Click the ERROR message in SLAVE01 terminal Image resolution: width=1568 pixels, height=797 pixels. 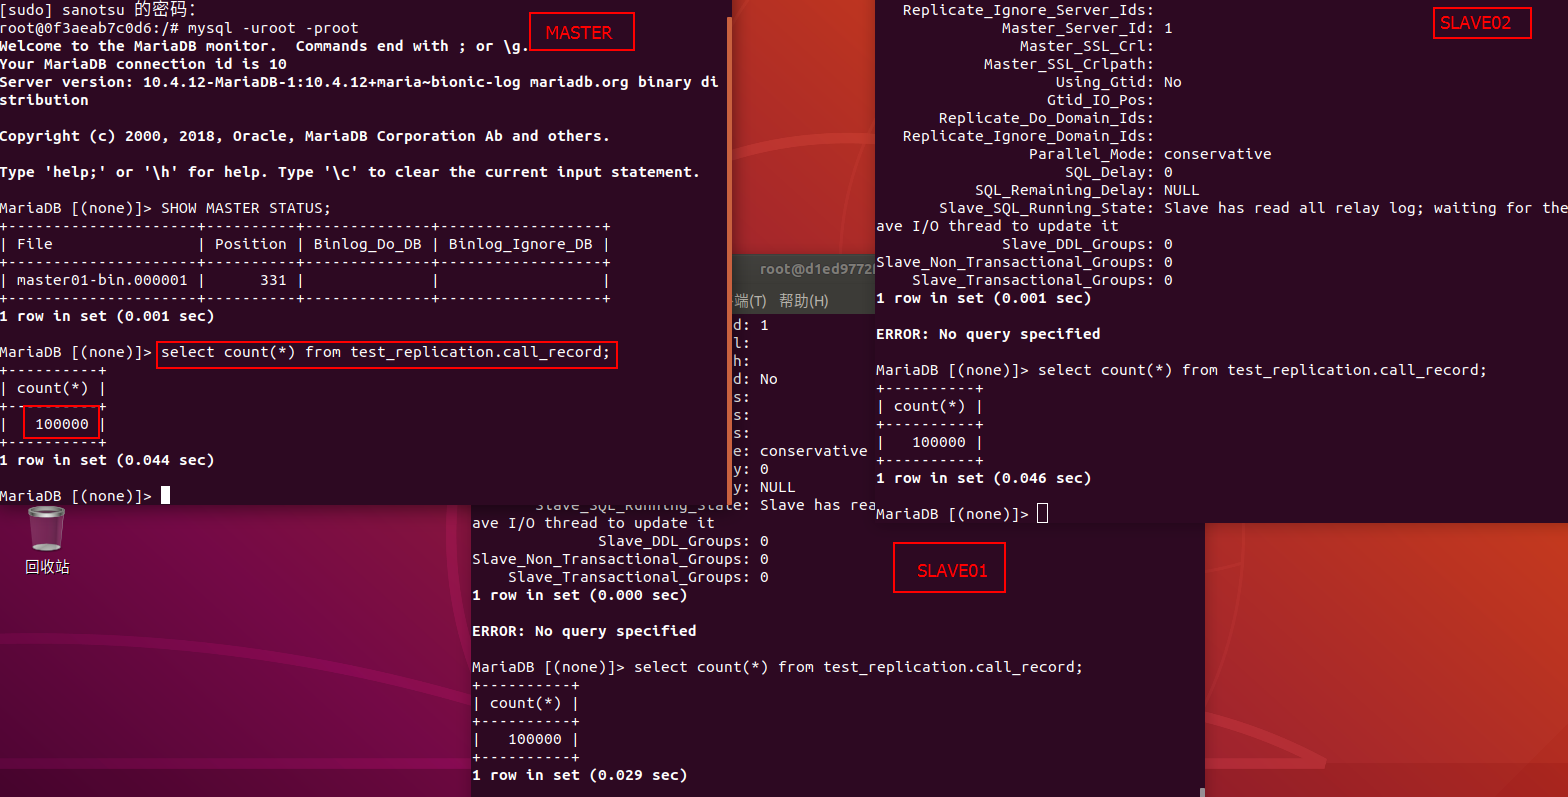583,631
